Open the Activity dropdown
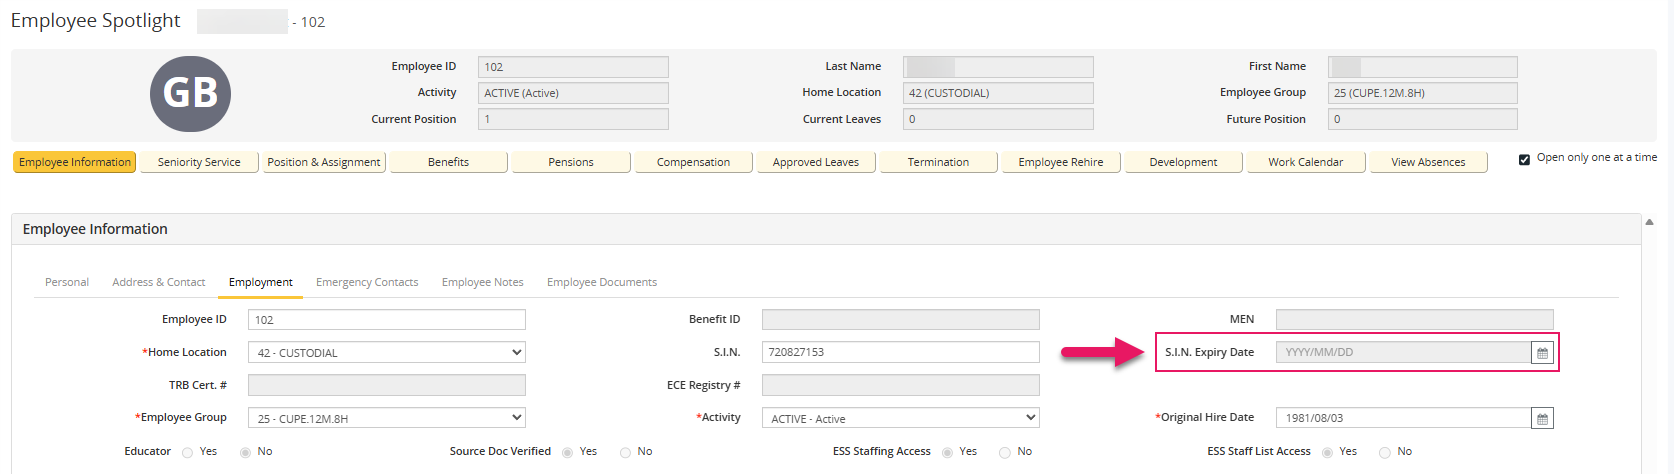Image resolution: width=1674 pixels, height=474 pixels. 901,419
